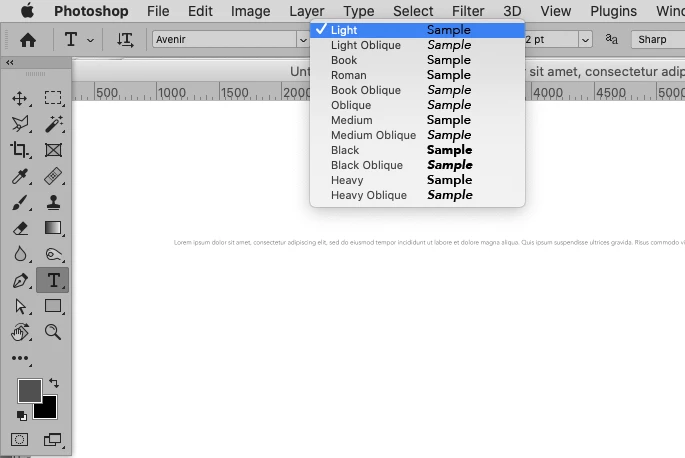Click the gray foreground color swatch

coord(28,389)
